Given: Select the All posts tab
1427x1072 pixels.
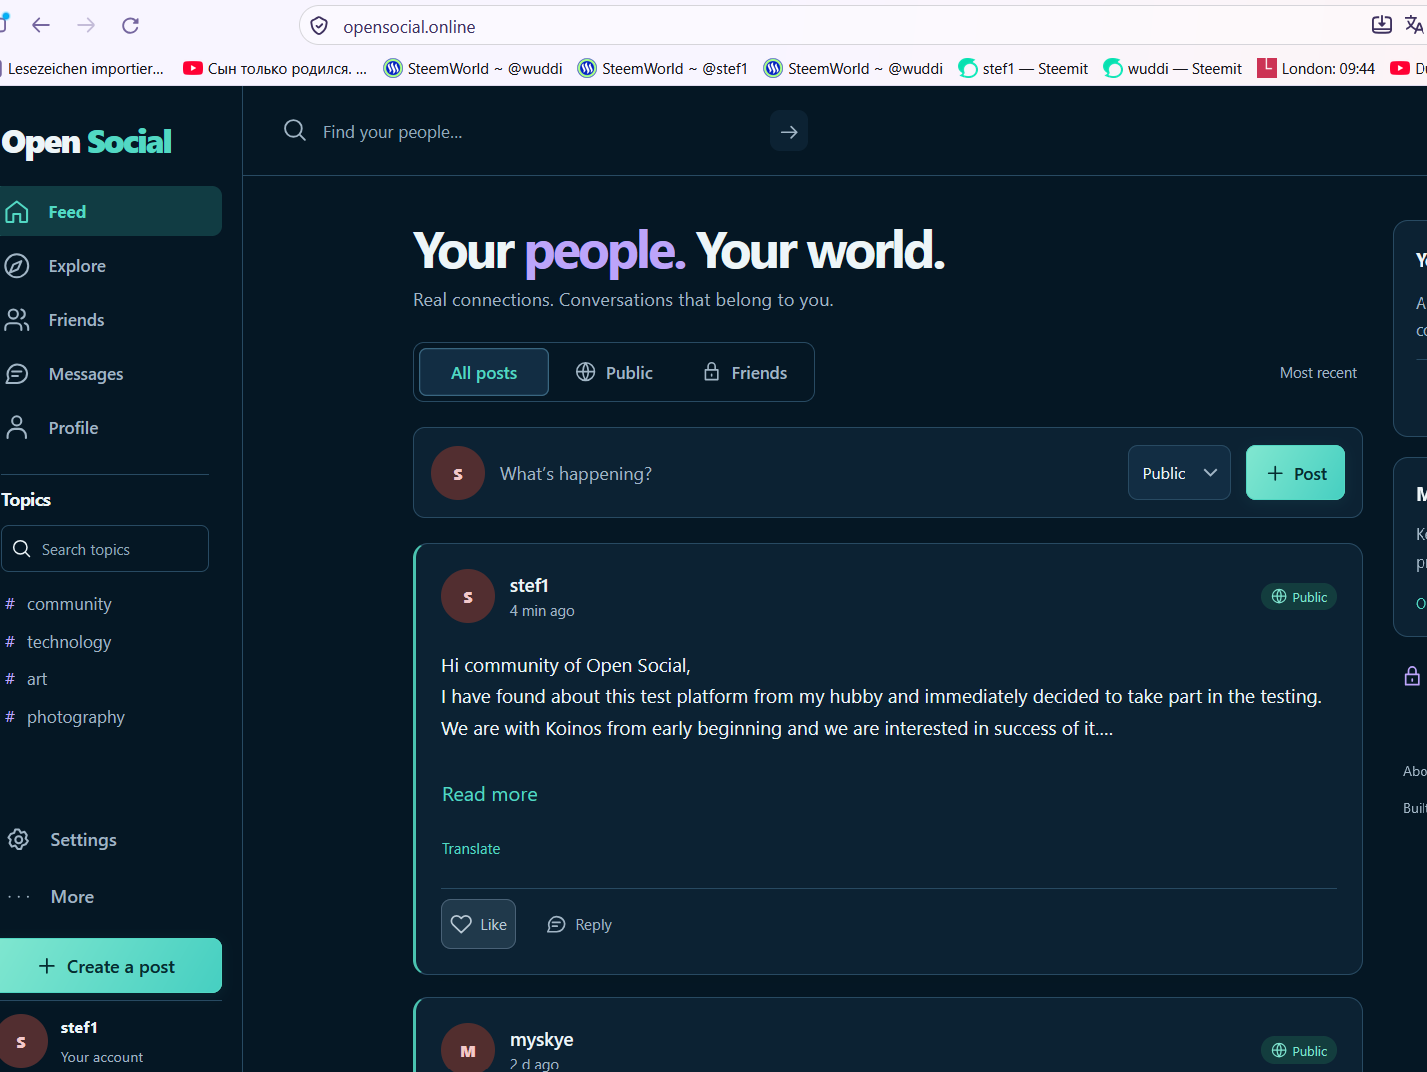Looking at the screenshot, I should coord(484,372).
